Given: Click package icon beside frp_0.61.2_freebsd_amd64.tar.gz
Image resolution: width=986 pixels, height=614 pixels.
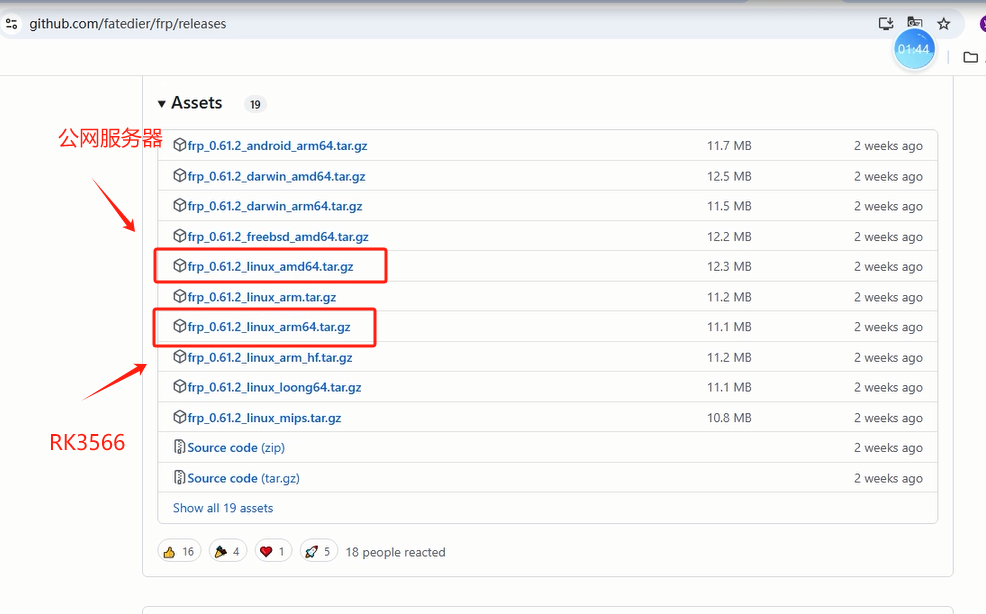Looking at the screenshot, I should tap(180, 236).
